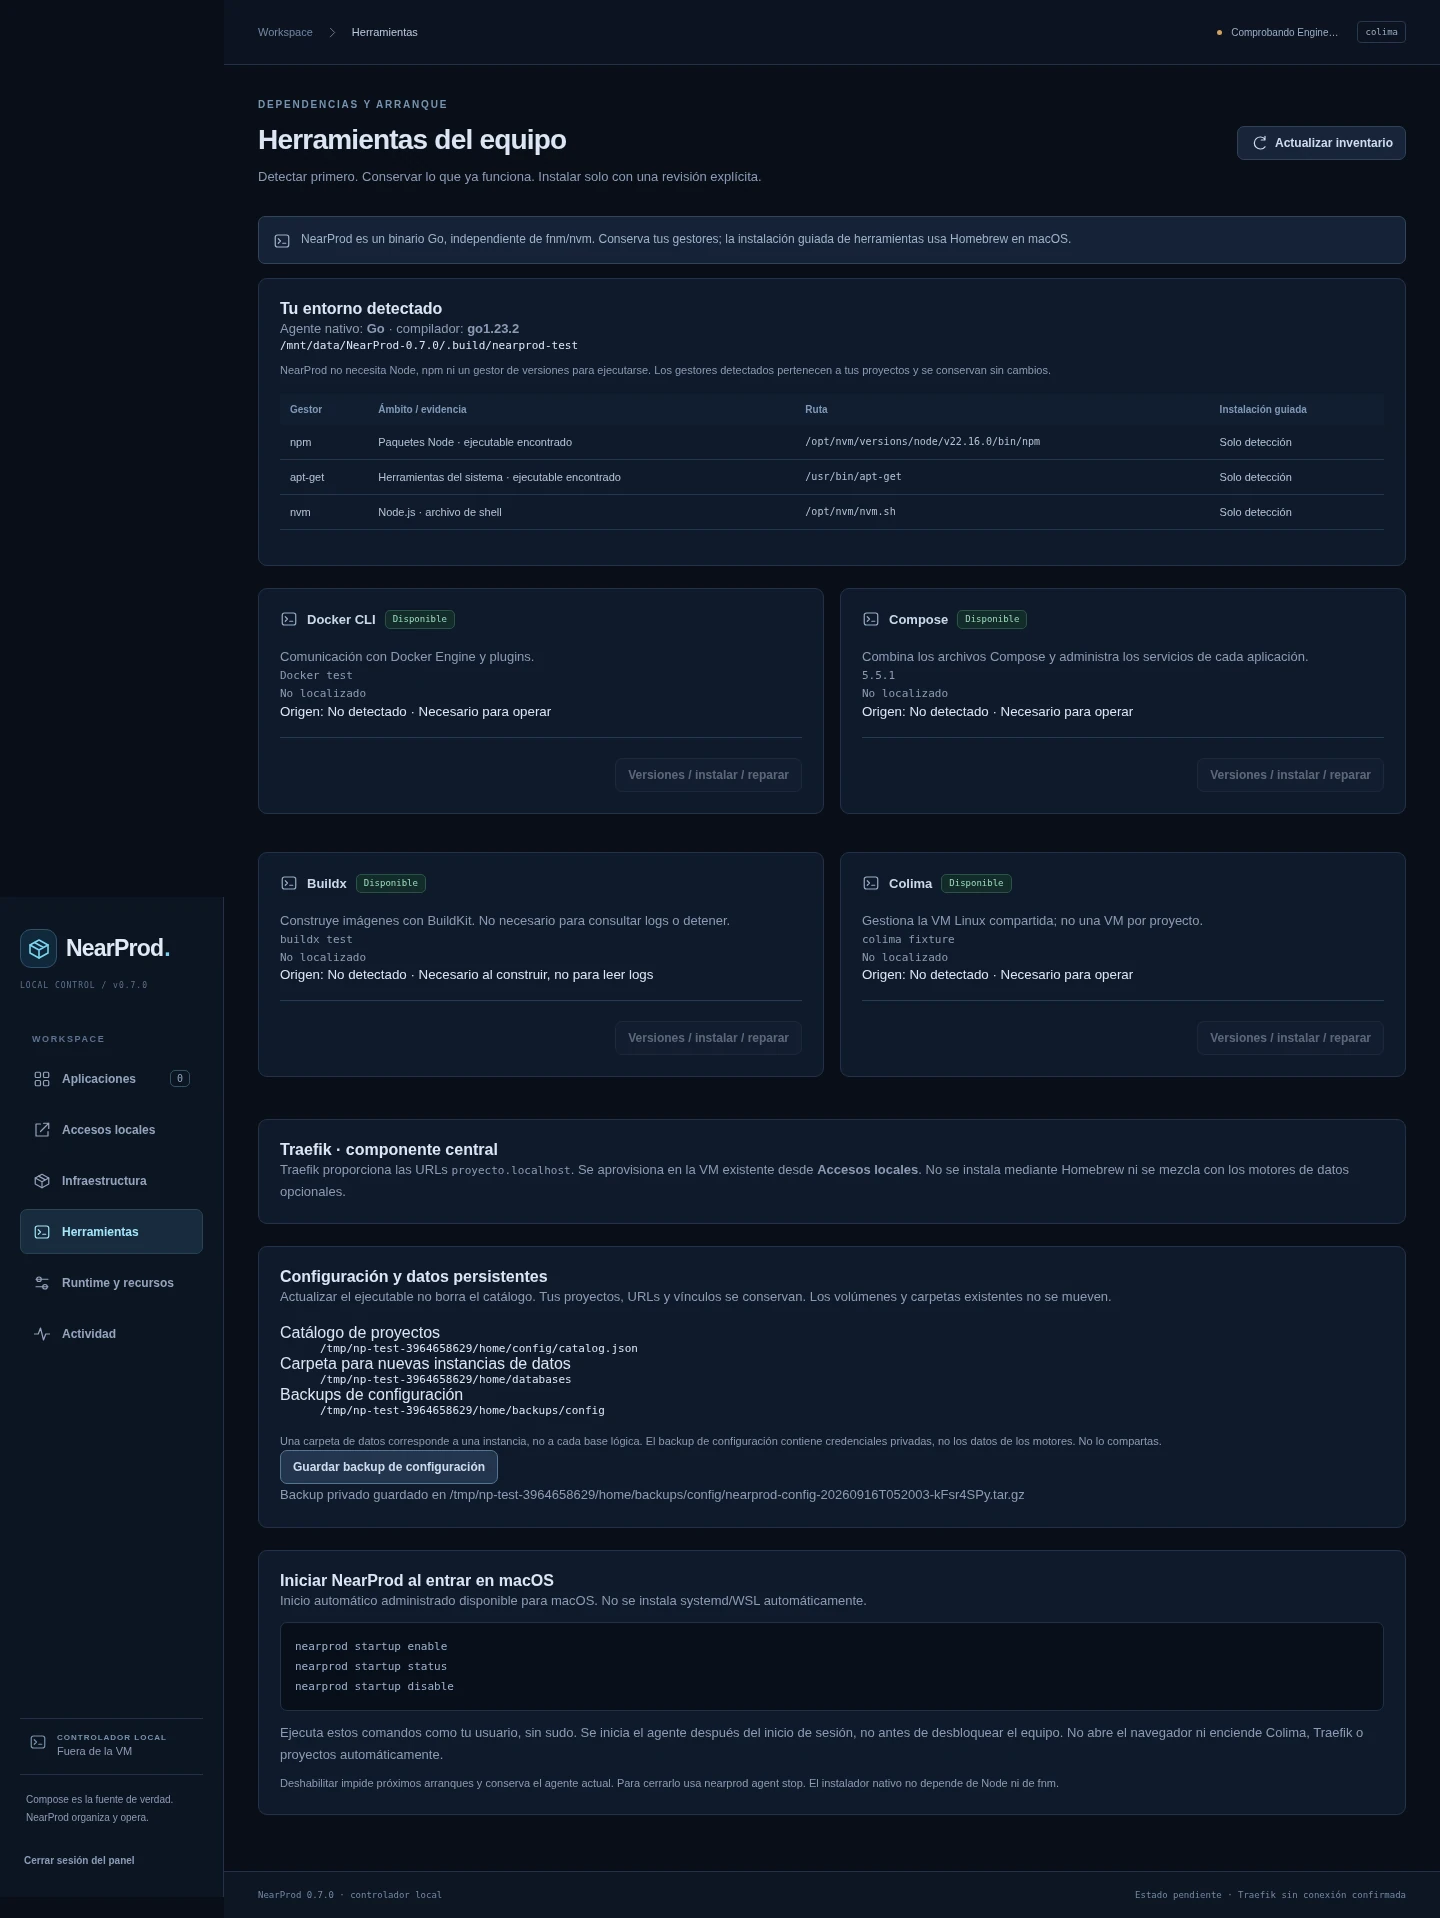Click the path /opt/nvm/versions/node/v22.16.0/bin/npm
Viewport: 1440px width, 1918px height.
point(922,442)
